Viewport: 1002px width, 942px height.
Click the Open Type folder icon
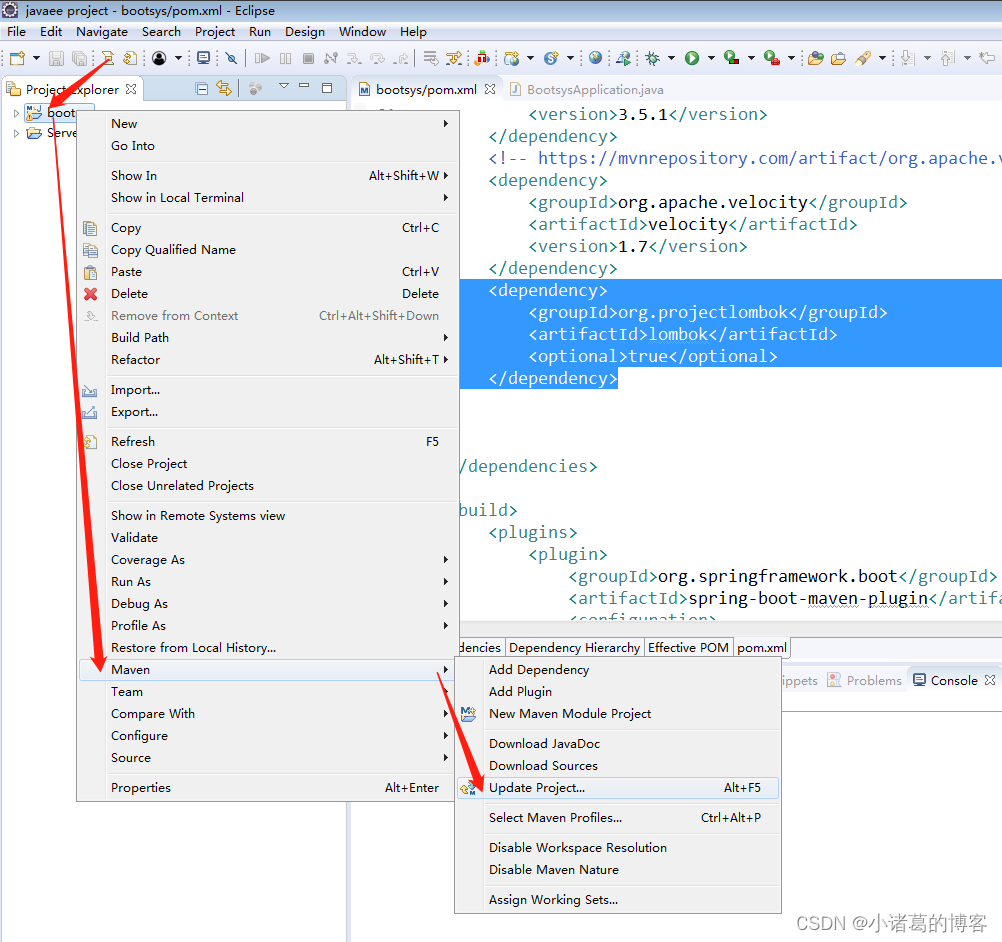pyautogui.click(x=815, y=58)
